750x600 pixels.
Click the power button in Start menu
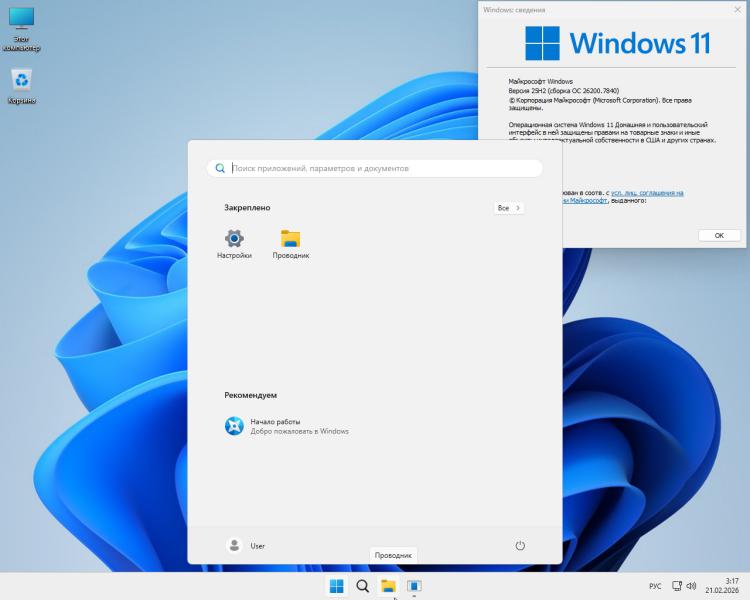[x=520, y=545]
